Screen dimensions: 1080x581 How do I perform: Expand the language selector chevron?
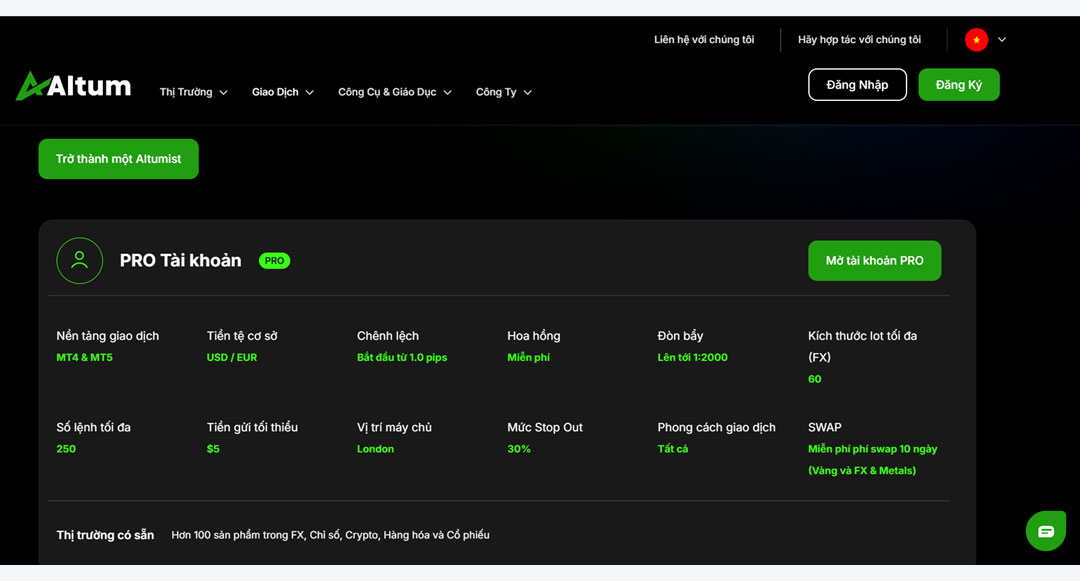(x=1002, y=40)
